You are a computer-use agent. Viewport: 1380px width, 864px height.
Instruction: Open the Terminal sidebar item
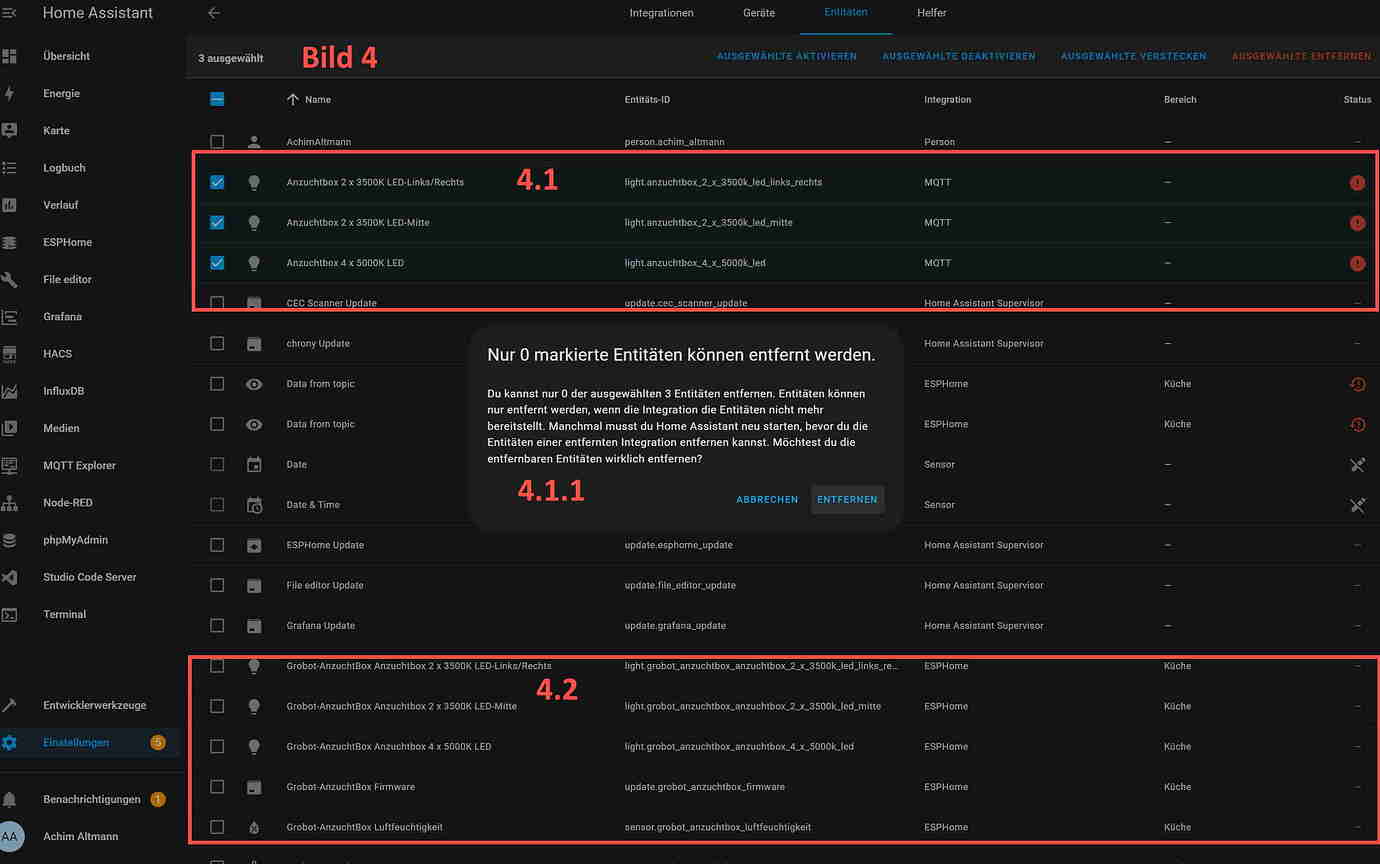click(x=63, y=614)
